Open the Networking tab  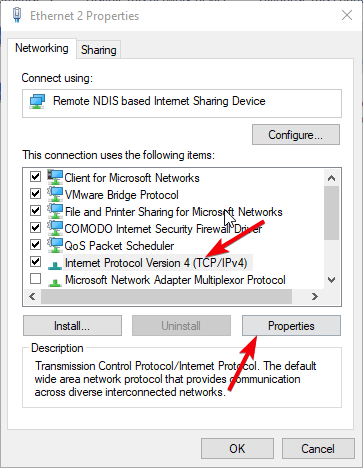(x=42, y=48)
